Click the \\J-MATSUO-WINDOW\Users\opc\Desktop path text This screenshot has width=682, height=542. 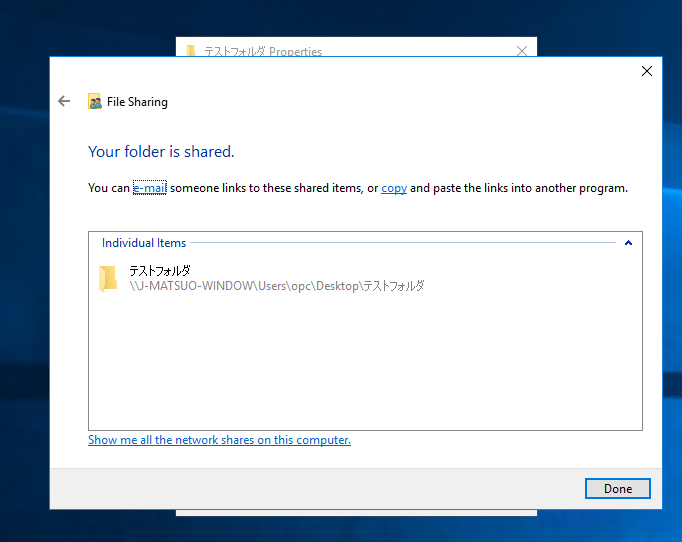point(277,286)
